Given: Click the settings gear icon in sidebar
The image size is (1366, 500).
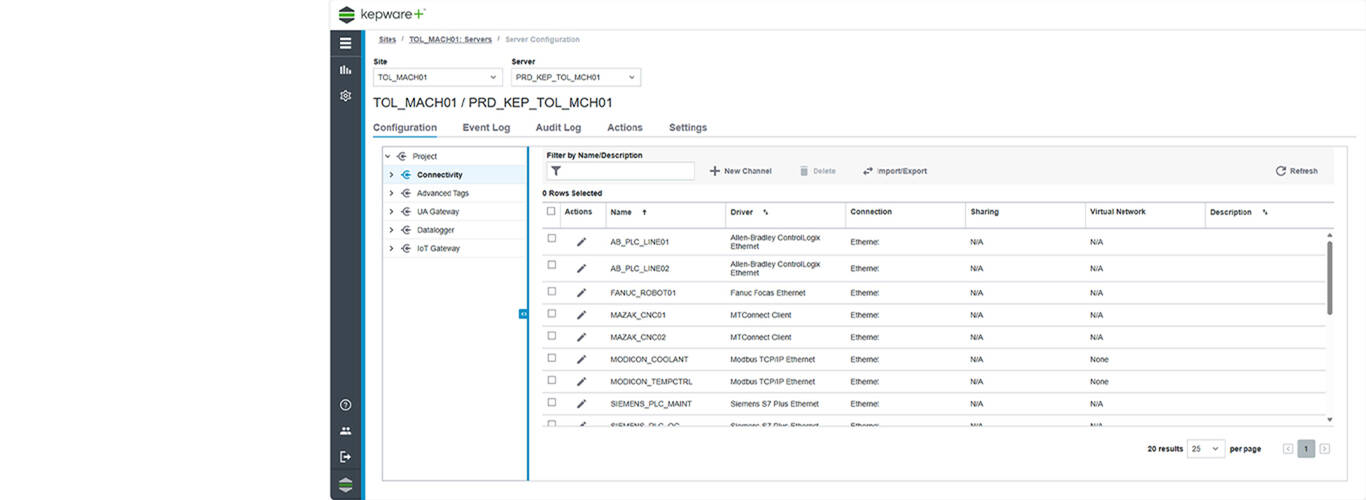Looking at the screenshot, I should pyautogui.click(x=345, y=96).
